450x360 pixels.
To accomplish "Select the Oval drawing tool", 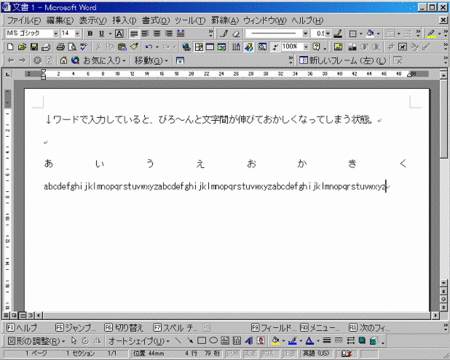I will point(213,341).
